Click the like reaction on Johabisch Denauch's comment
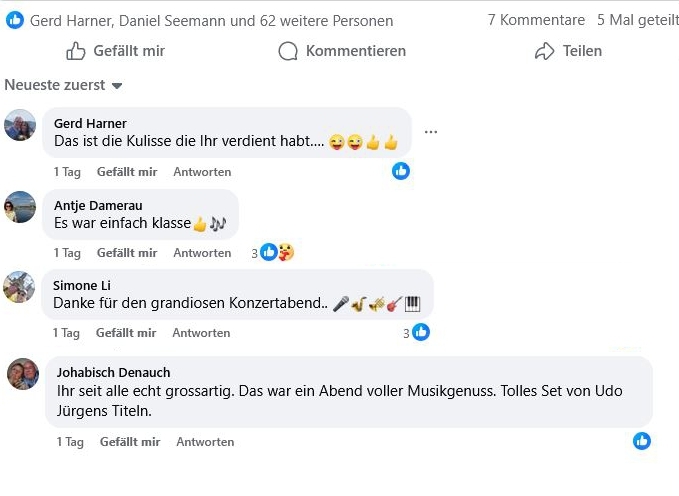Screen dimensions: 679x496 click(642, 441)
